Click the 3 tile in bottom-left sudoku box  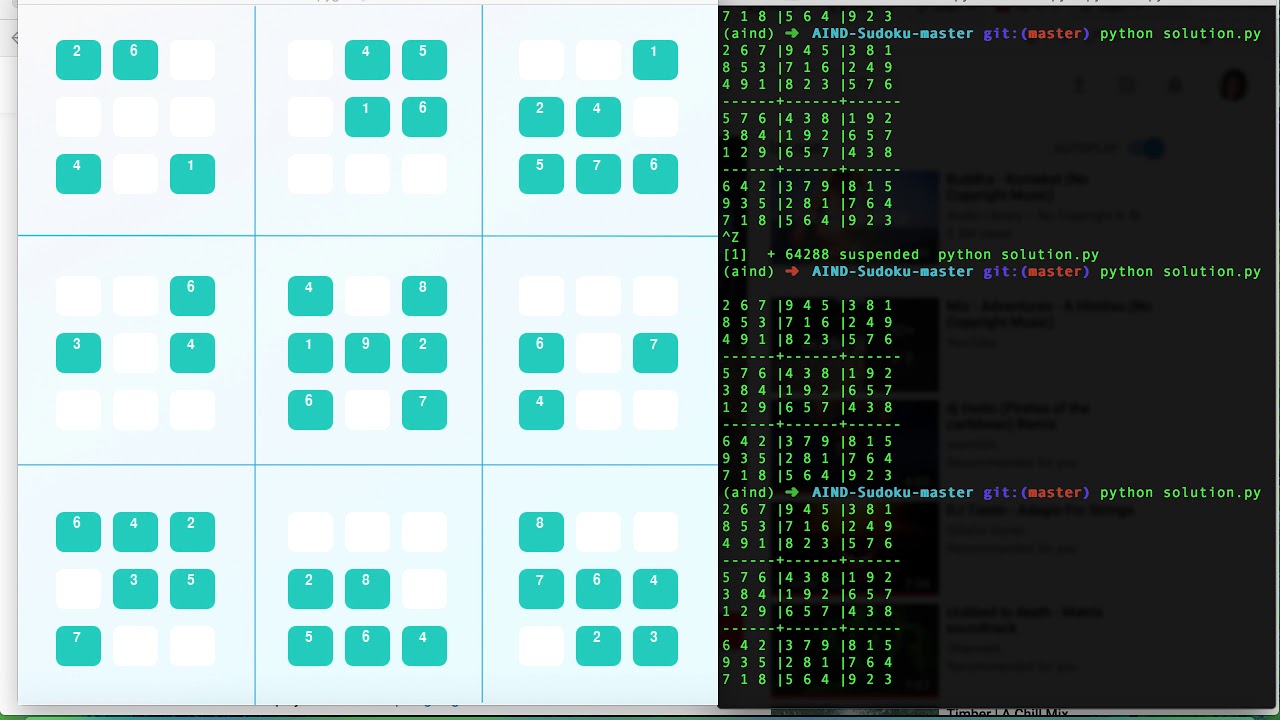pos(135,589)
